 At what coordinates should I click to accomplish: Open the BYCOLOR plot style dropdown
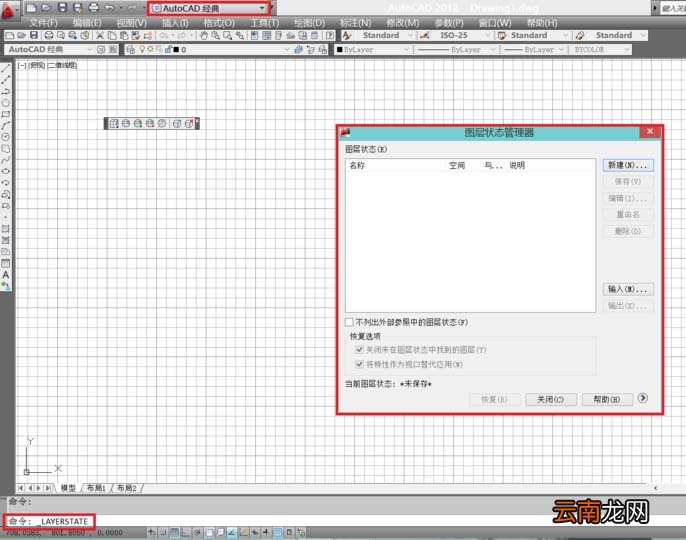pos(601,50)
